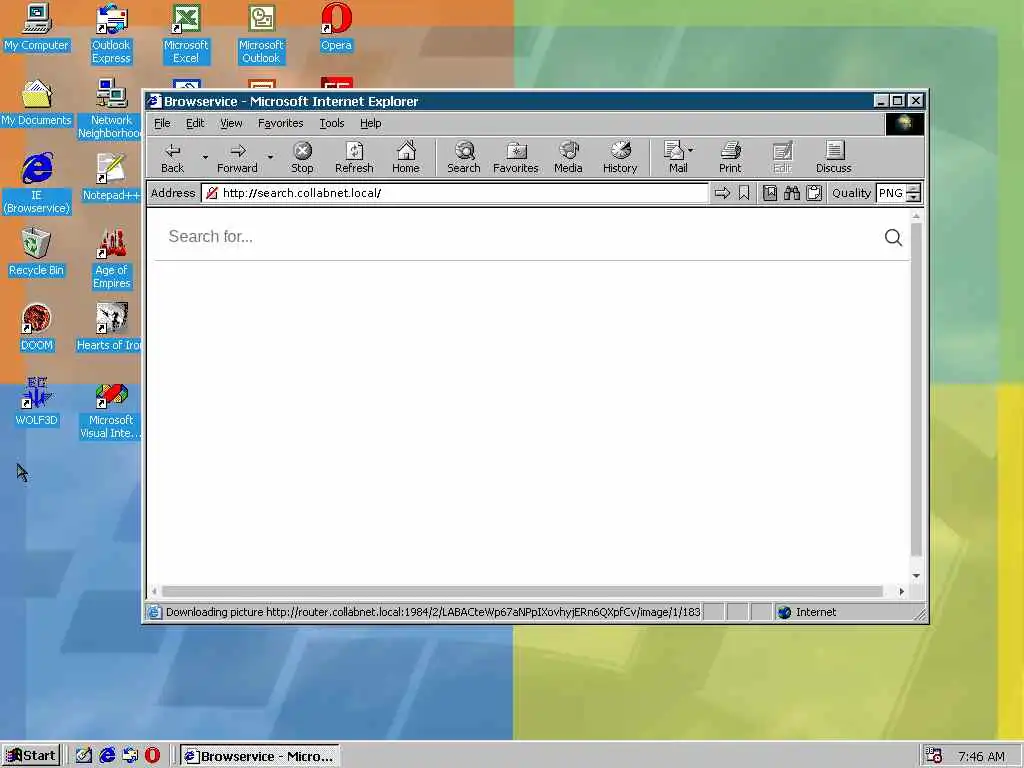Click the magnifier search icon on page
Image resolution: width=1024 pixels, height=768 pixels.
coord(893,238)
